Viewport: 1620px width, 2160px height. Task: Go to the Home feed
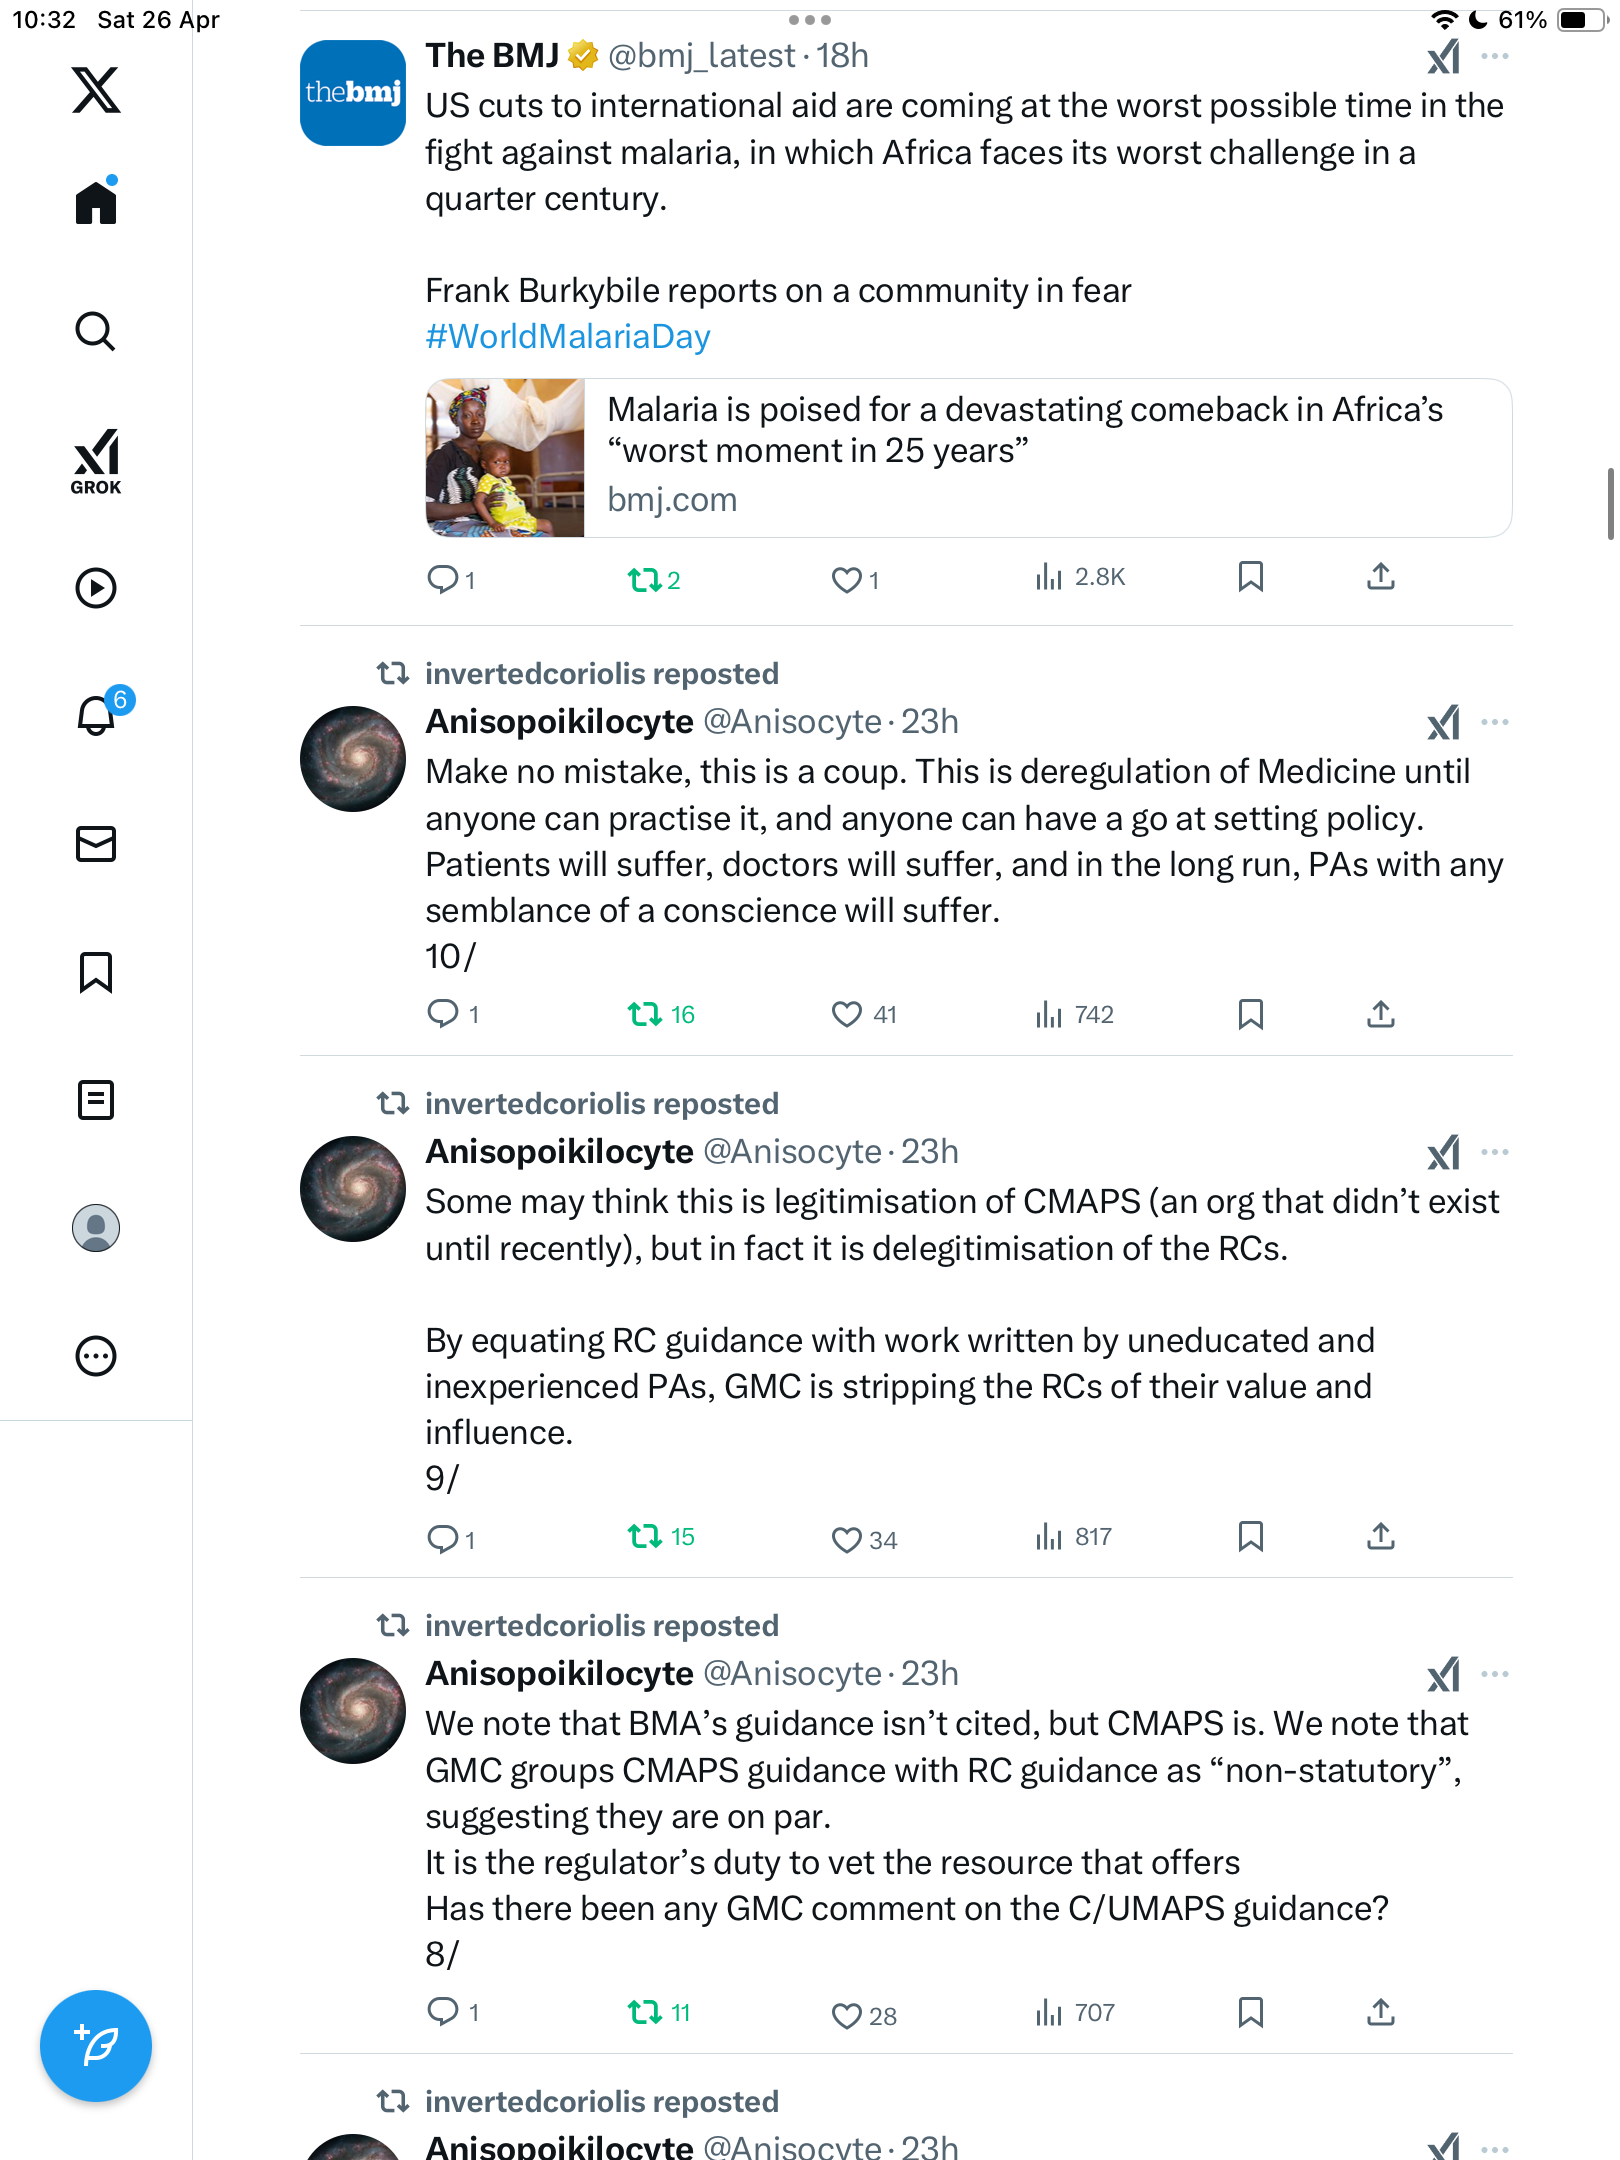click(x=96, y=202)
